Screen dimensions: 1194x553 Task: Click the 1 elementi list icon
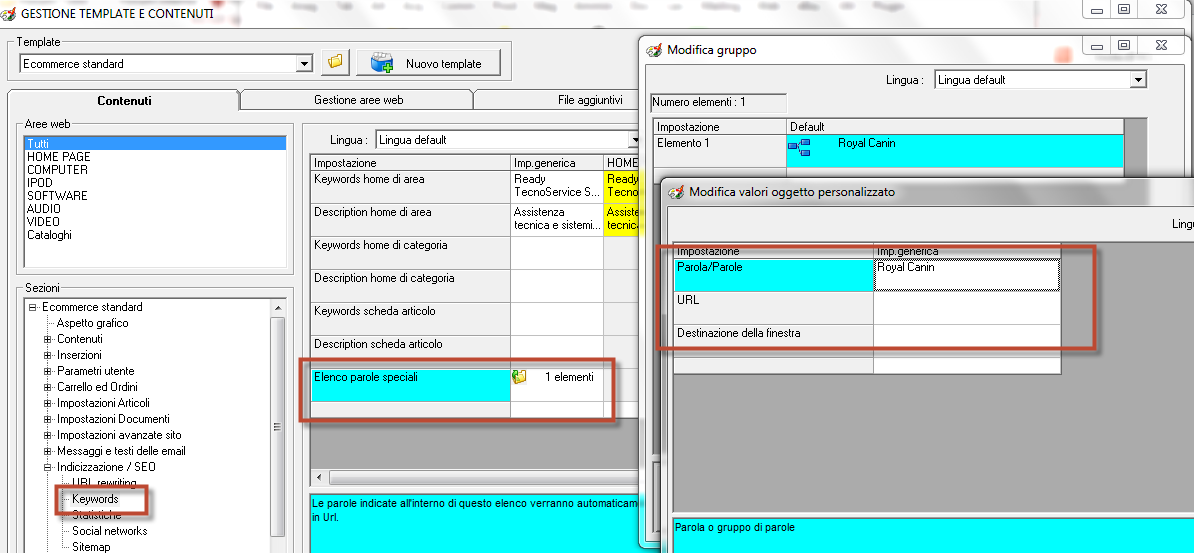519,376
